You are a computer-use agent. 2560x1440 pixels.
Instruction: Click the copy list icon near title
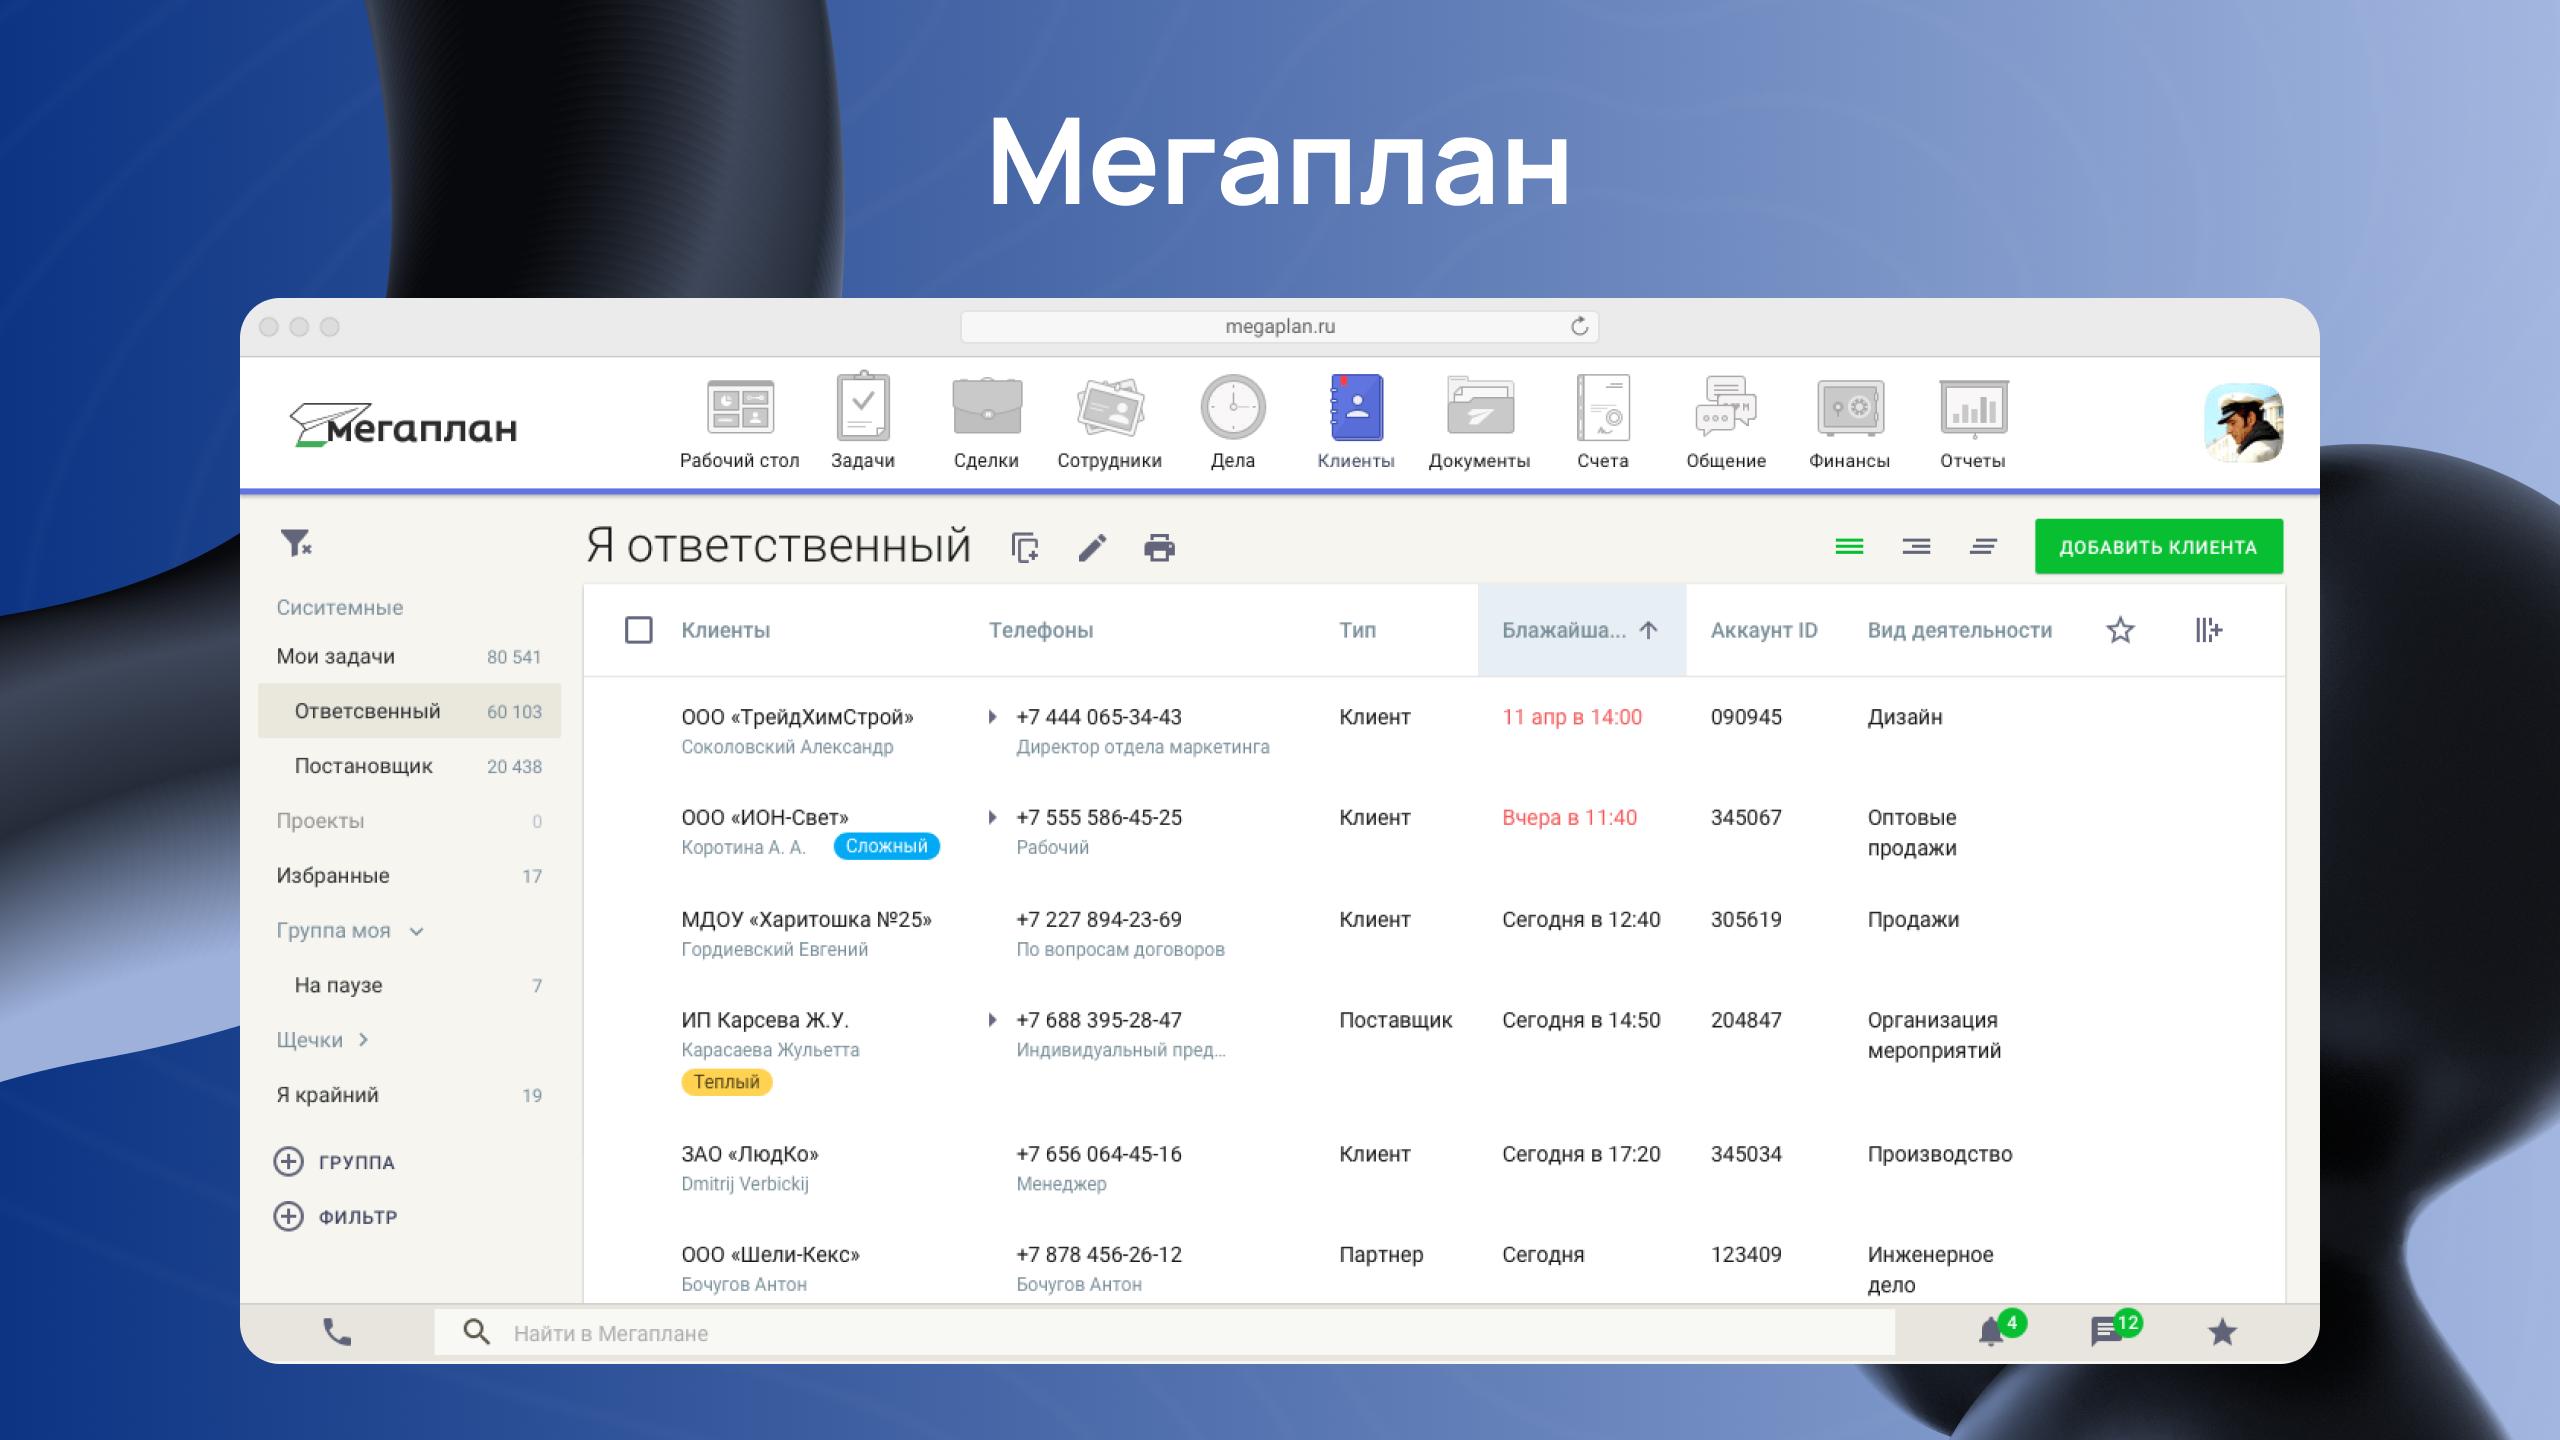1025,548
